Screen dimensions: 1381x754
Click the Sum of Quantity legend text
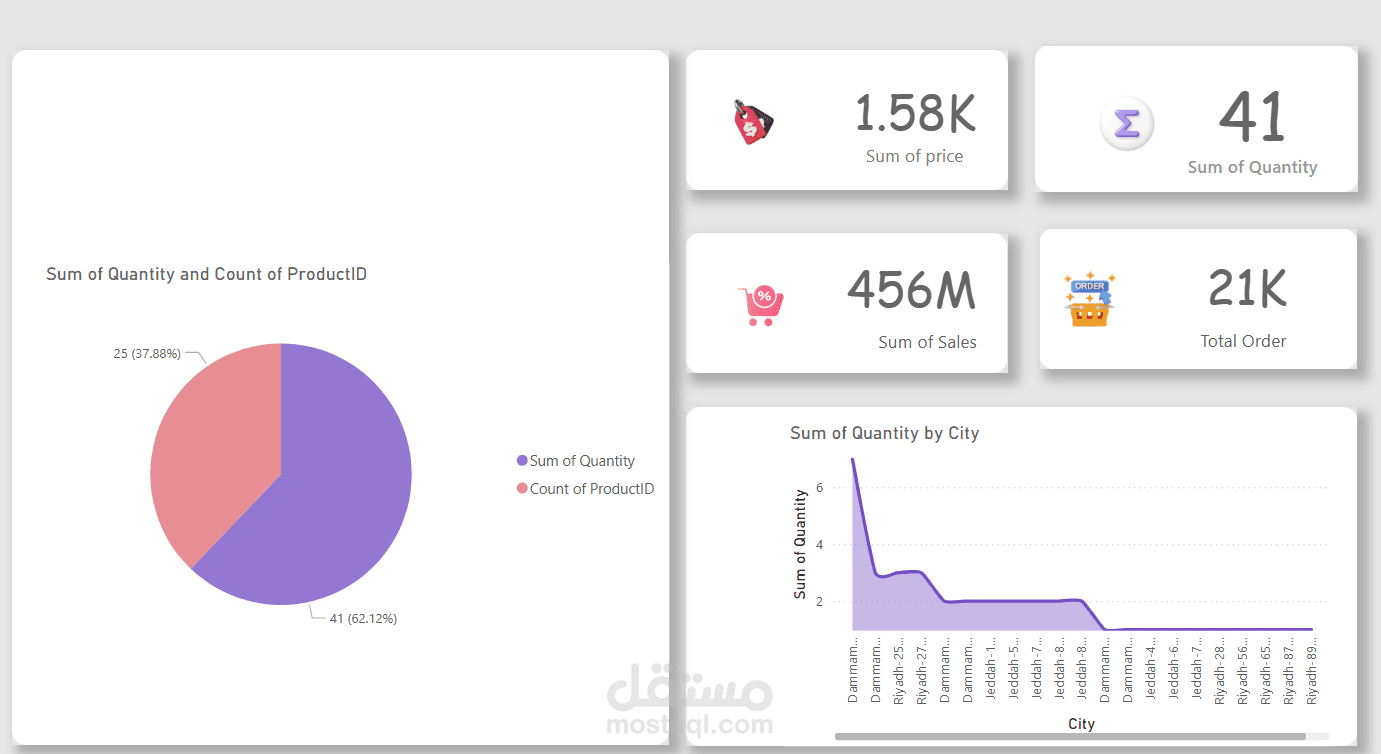pos(582,461)
